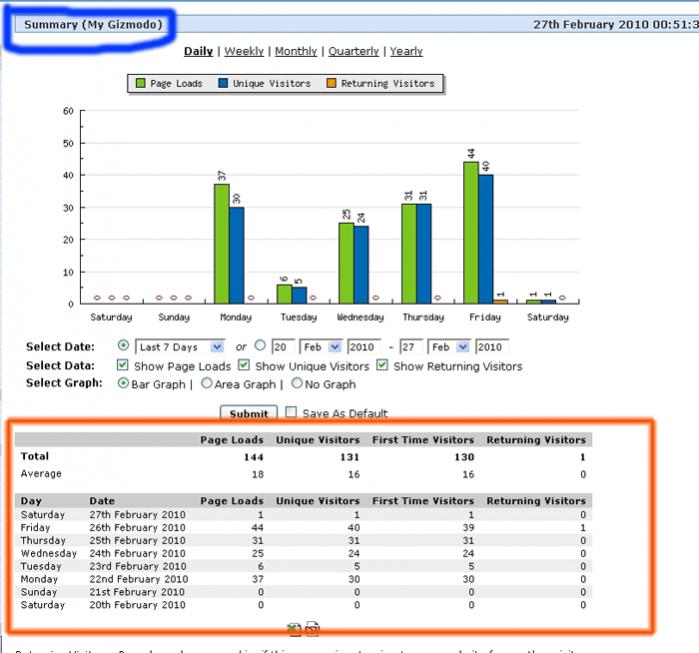Click the Wednesday blue bar labeled 24
Viewport: 699px width, 653px height.
coord(362,265)
